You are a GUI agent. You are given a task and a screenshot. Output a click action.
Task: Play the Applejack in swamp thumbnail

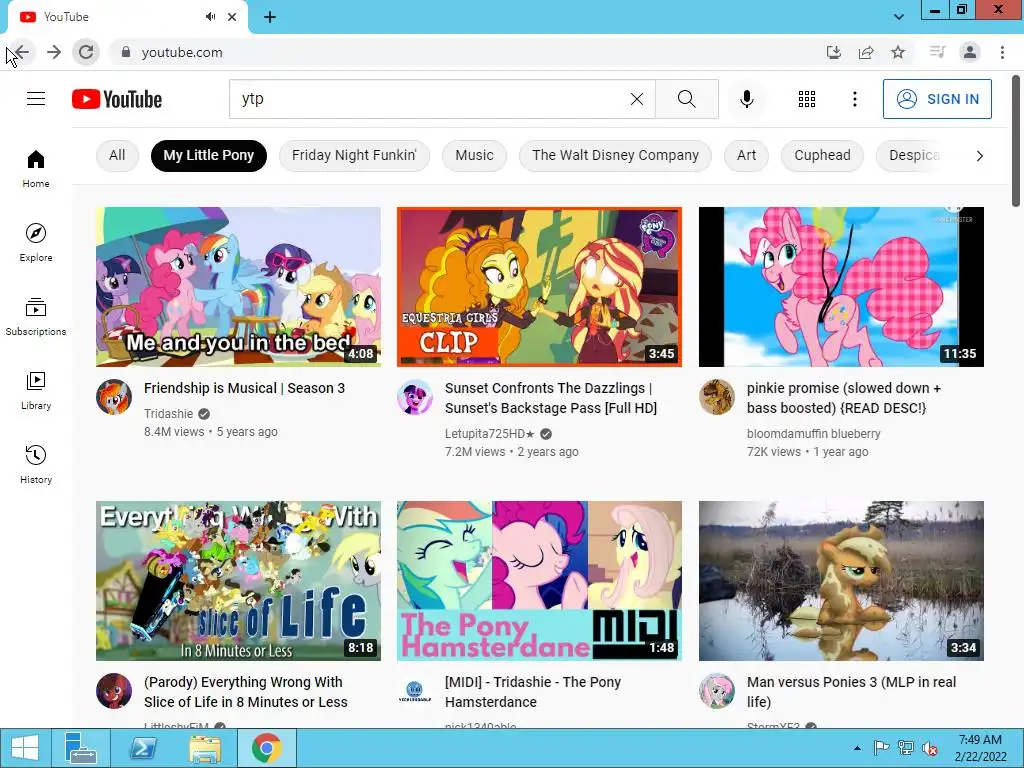coord(841,581)
